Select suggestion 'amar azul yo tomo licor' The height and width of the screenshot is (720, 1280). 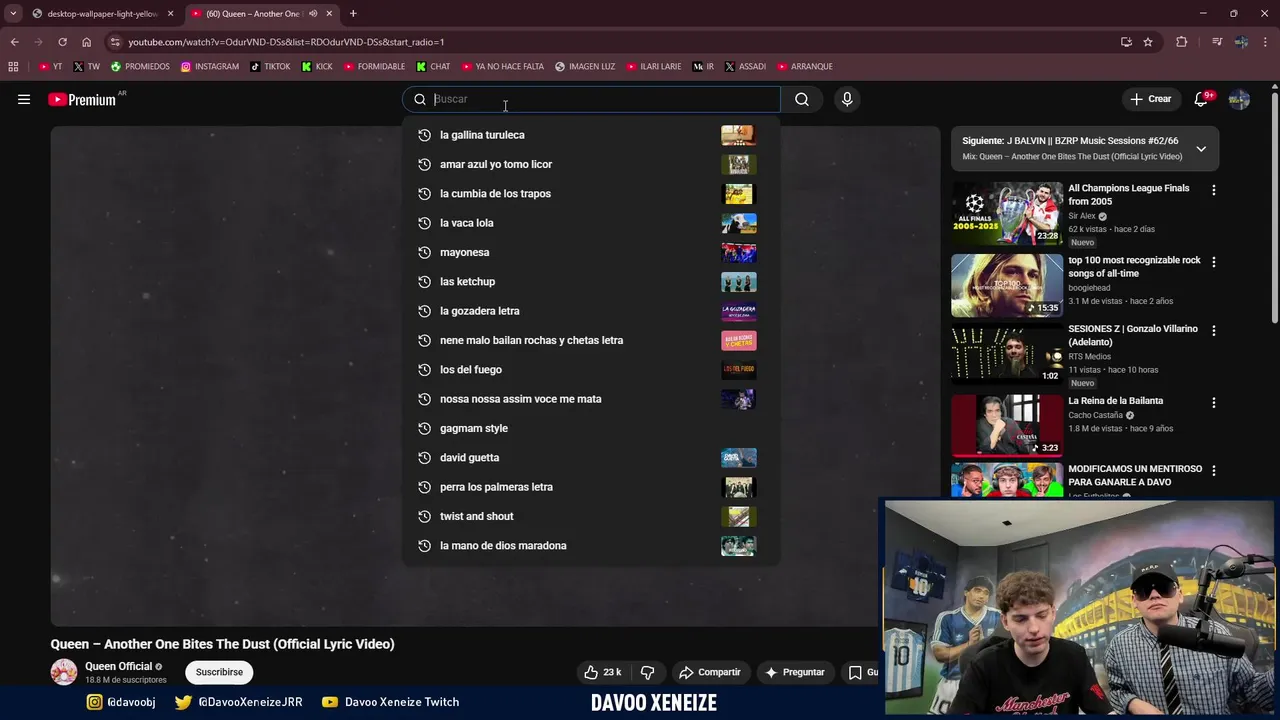591,164
